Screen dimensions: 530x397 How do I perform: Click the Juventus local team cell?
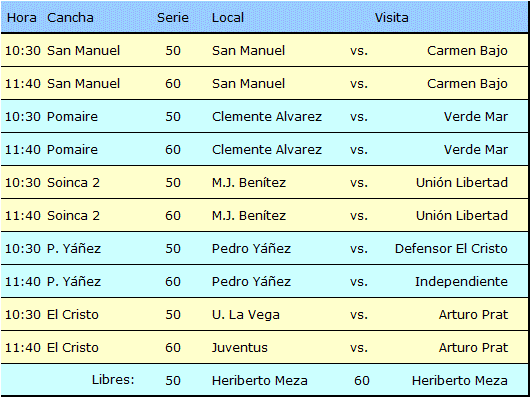(240, 348)
